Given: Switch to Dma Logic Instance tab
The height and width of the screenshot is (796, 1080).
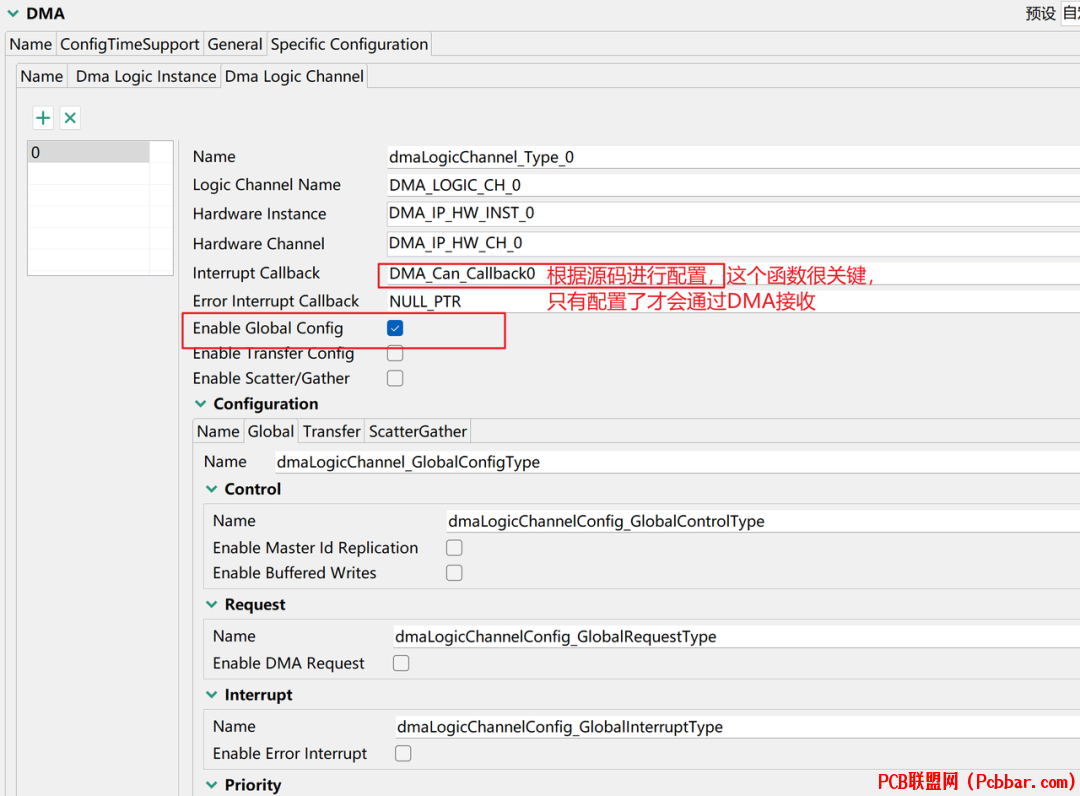Looking at the screenshot, I should tap(146, 76).
